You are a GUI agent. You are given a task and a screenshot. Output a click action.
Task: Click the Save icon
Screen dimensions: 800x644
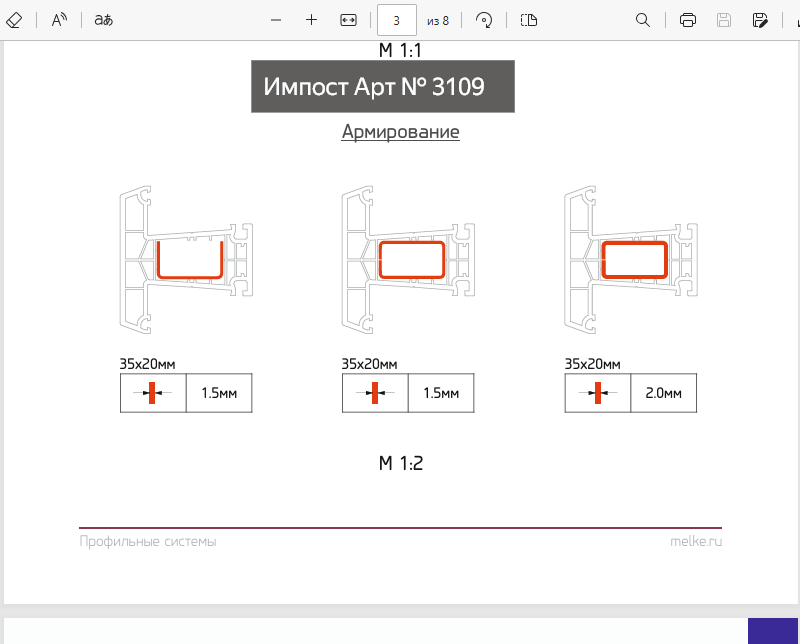[724, 20]
